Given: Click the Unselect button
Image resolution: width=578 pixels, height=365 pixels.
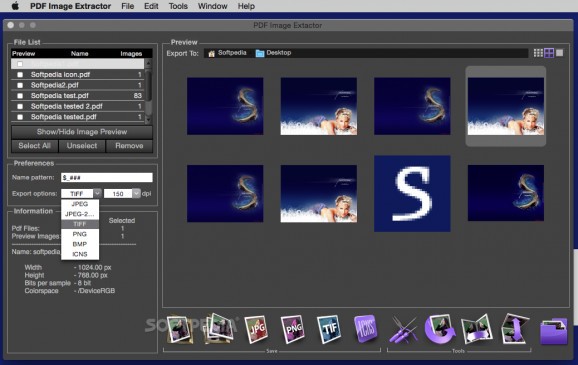Looking at the screenshot, I should pos(82,146).
